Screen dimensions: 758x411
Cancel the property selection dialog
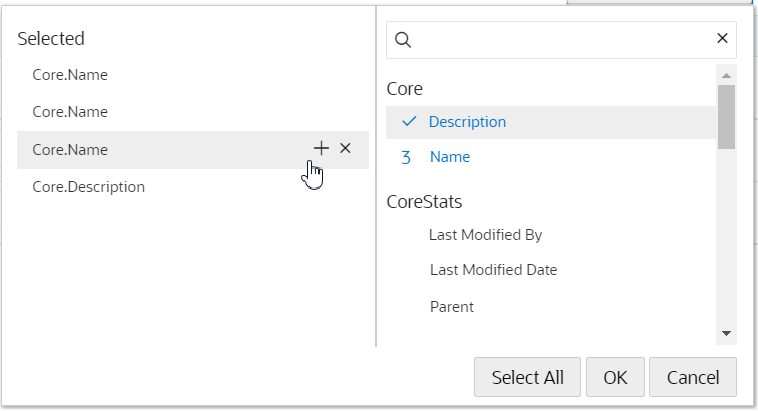(692, 377)
